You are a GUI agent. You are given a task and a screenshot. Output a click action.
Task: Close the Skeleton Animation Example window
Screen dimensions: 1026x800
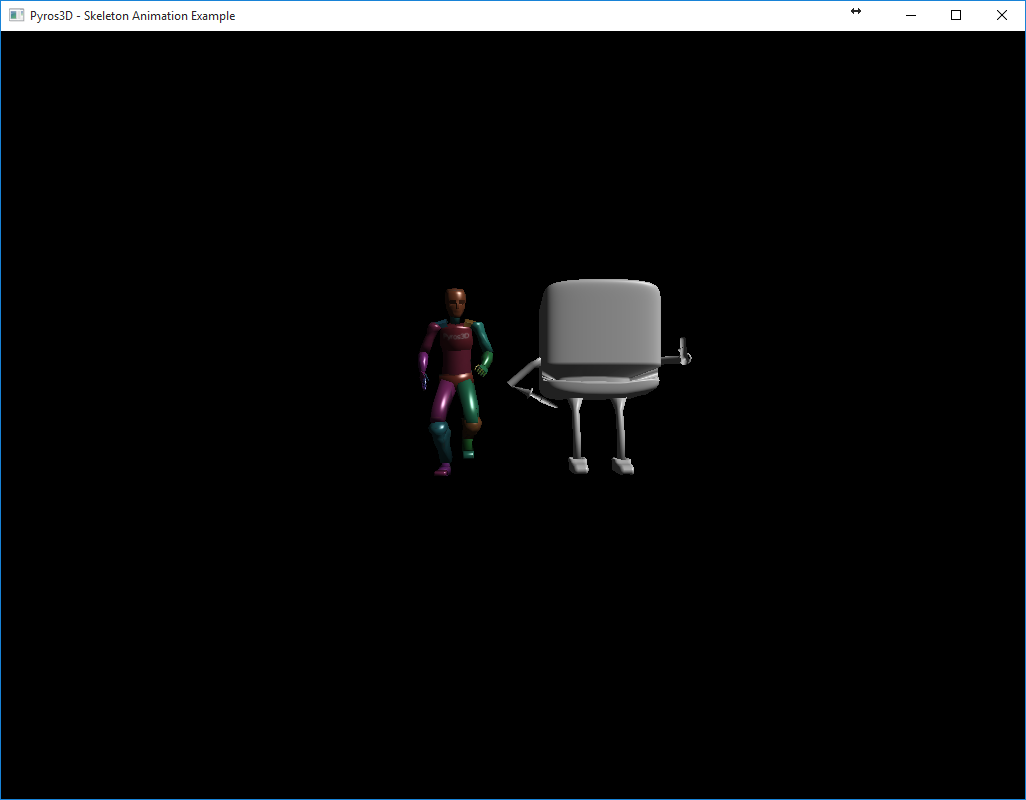1001,15
